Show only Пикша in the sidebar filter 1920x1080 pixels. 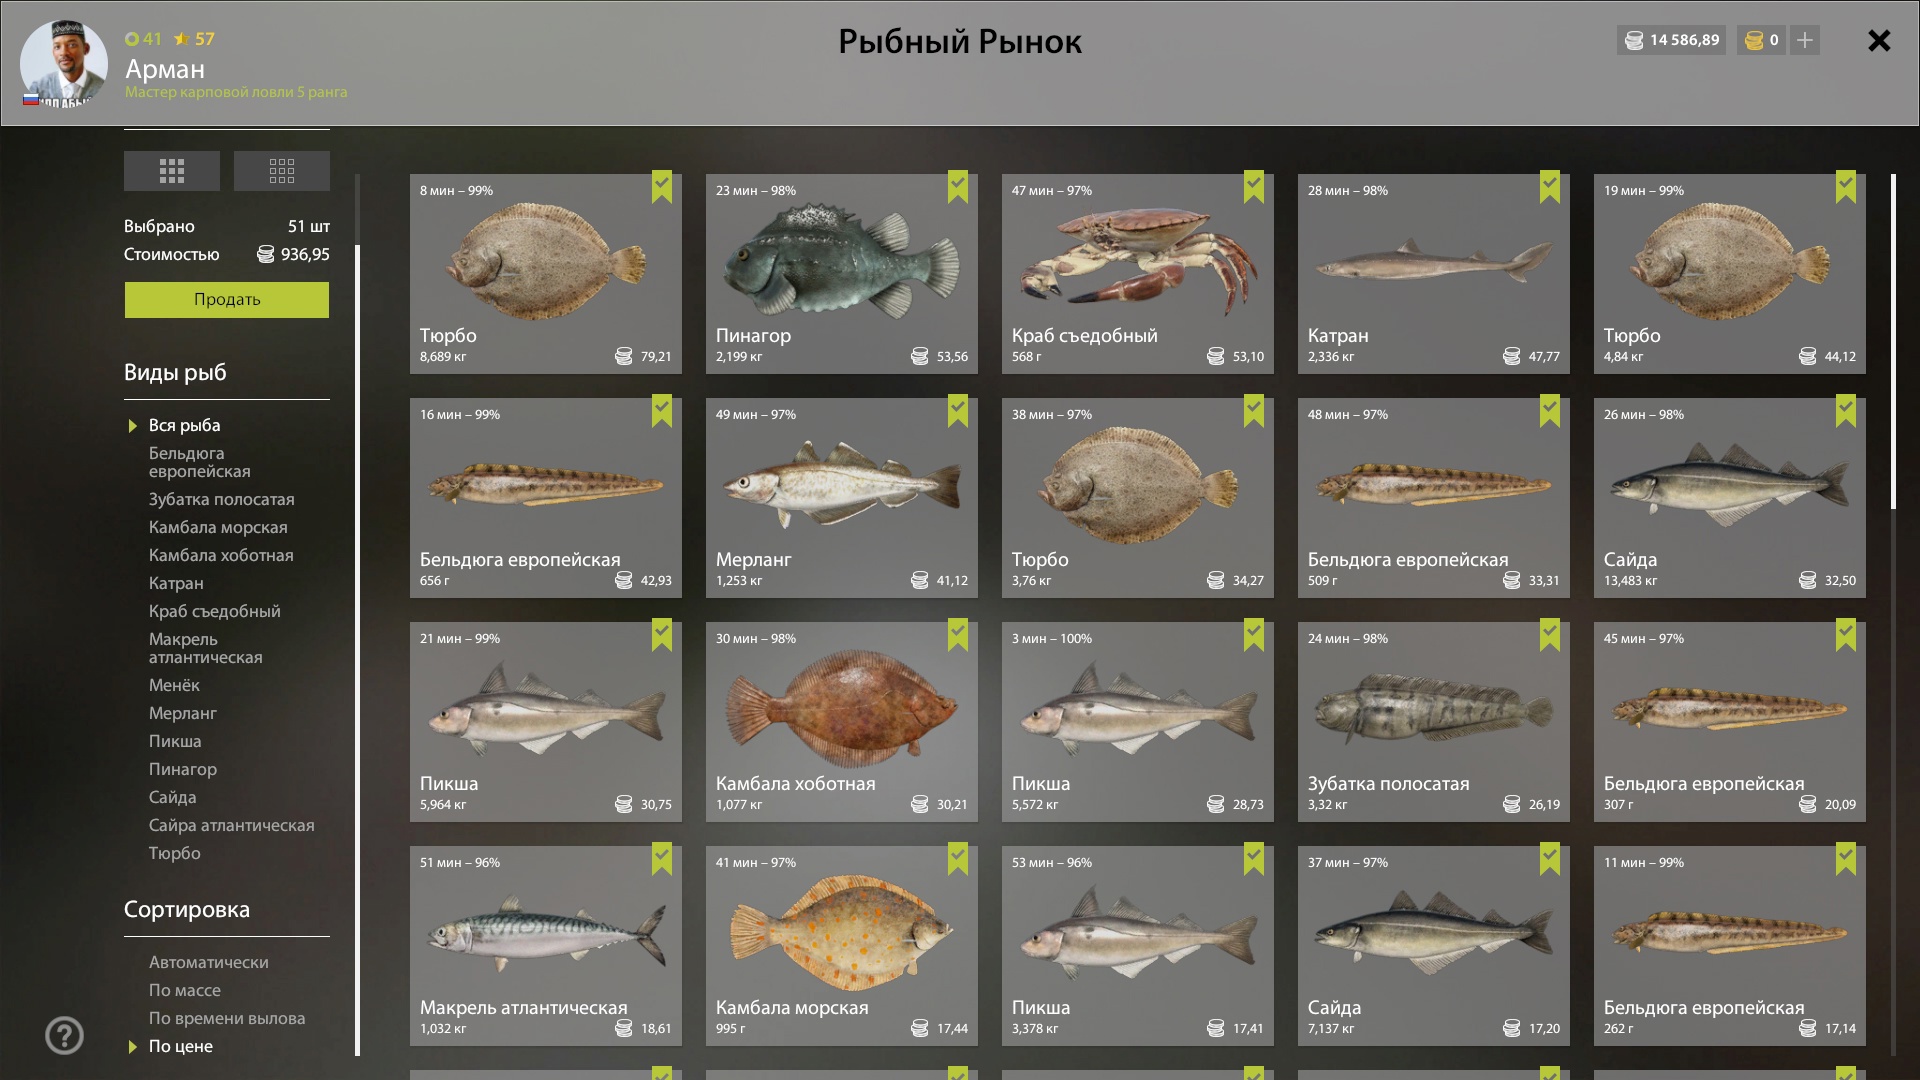click(175, 741)
